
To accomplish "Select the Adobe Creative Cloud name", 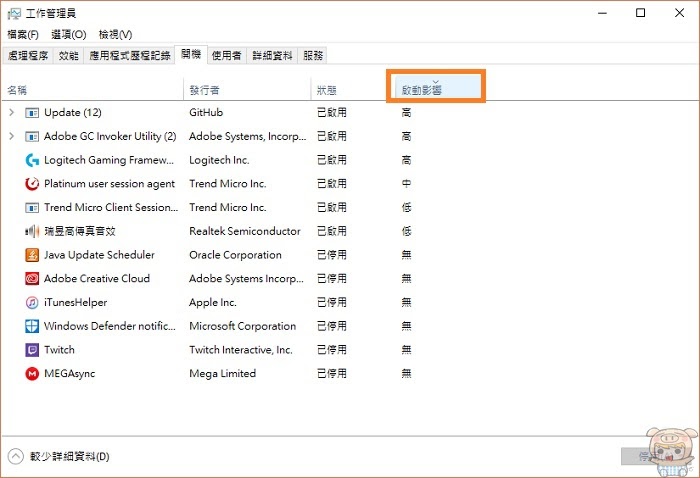I will [x=97, y=278].
